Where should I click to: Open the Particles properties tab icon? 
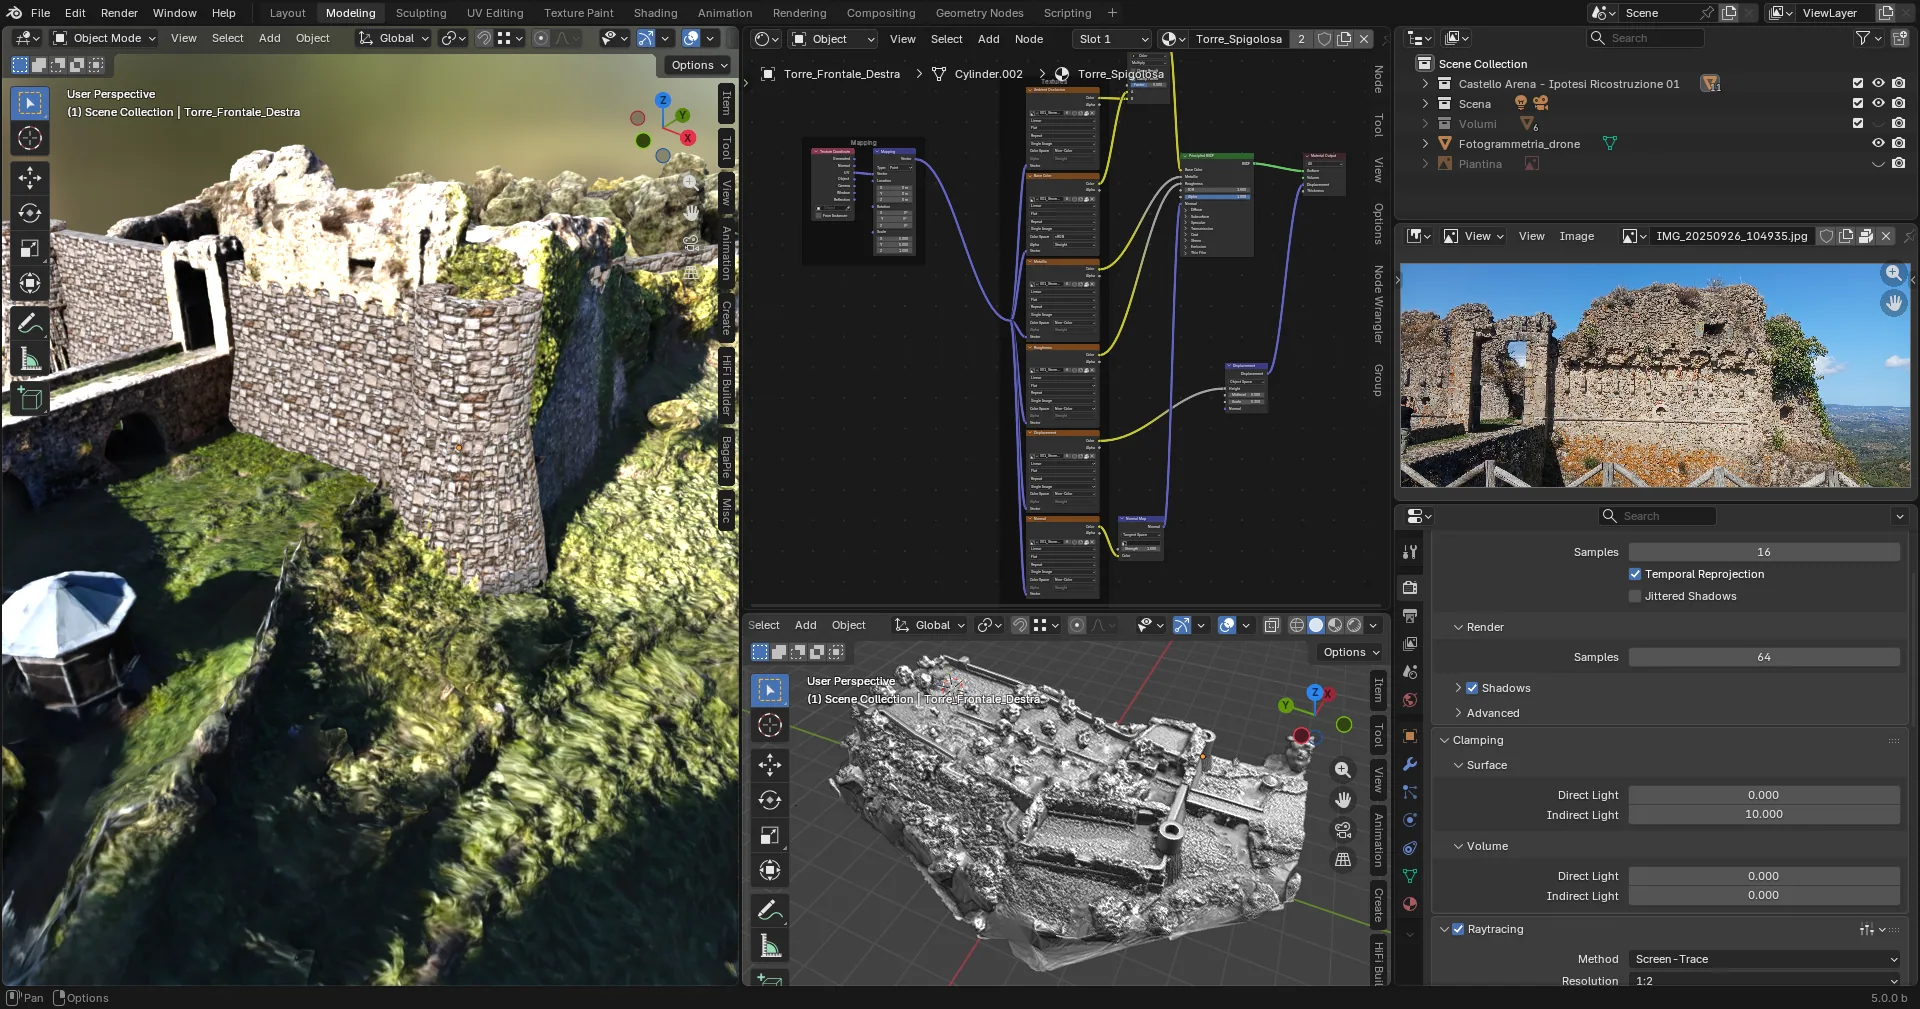click(1410, 792)
